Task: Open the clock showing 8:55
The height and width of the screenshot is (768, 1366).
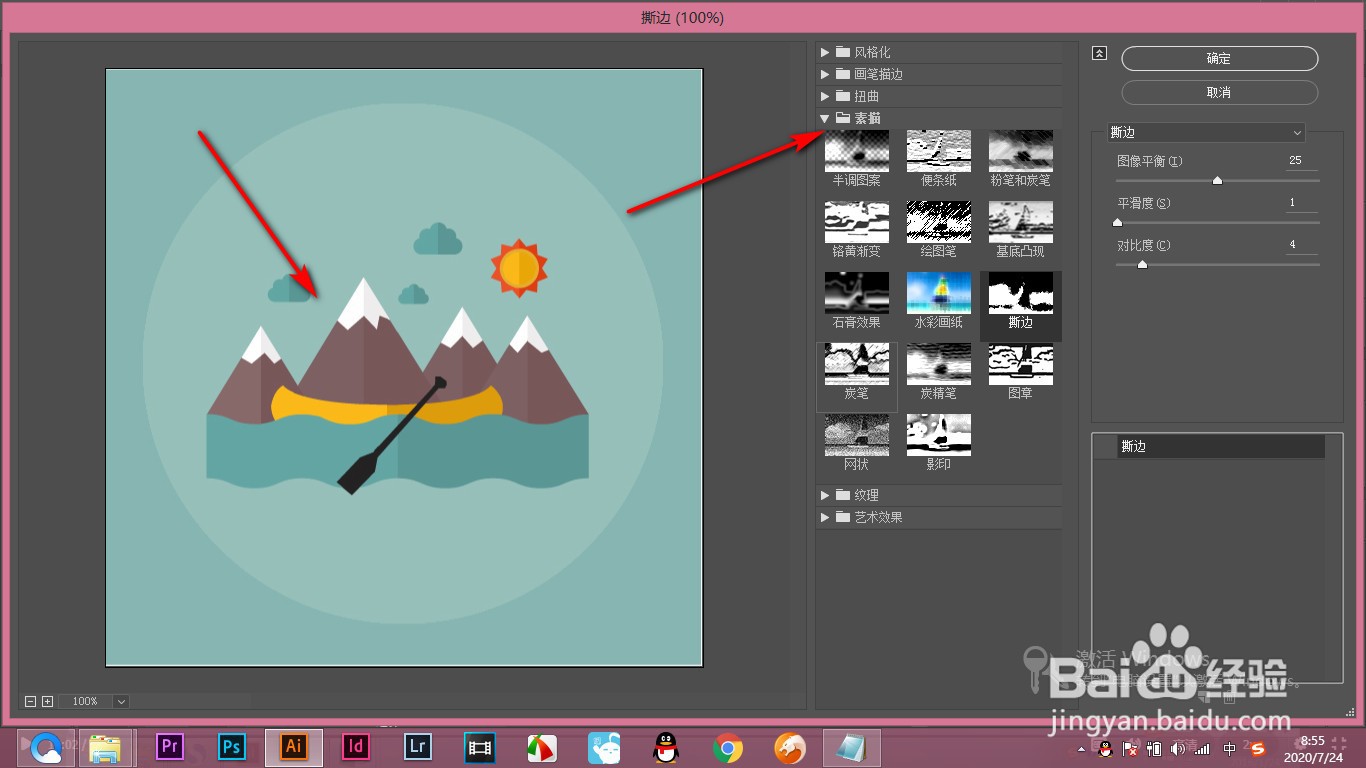Action: tap(1312, 748)
